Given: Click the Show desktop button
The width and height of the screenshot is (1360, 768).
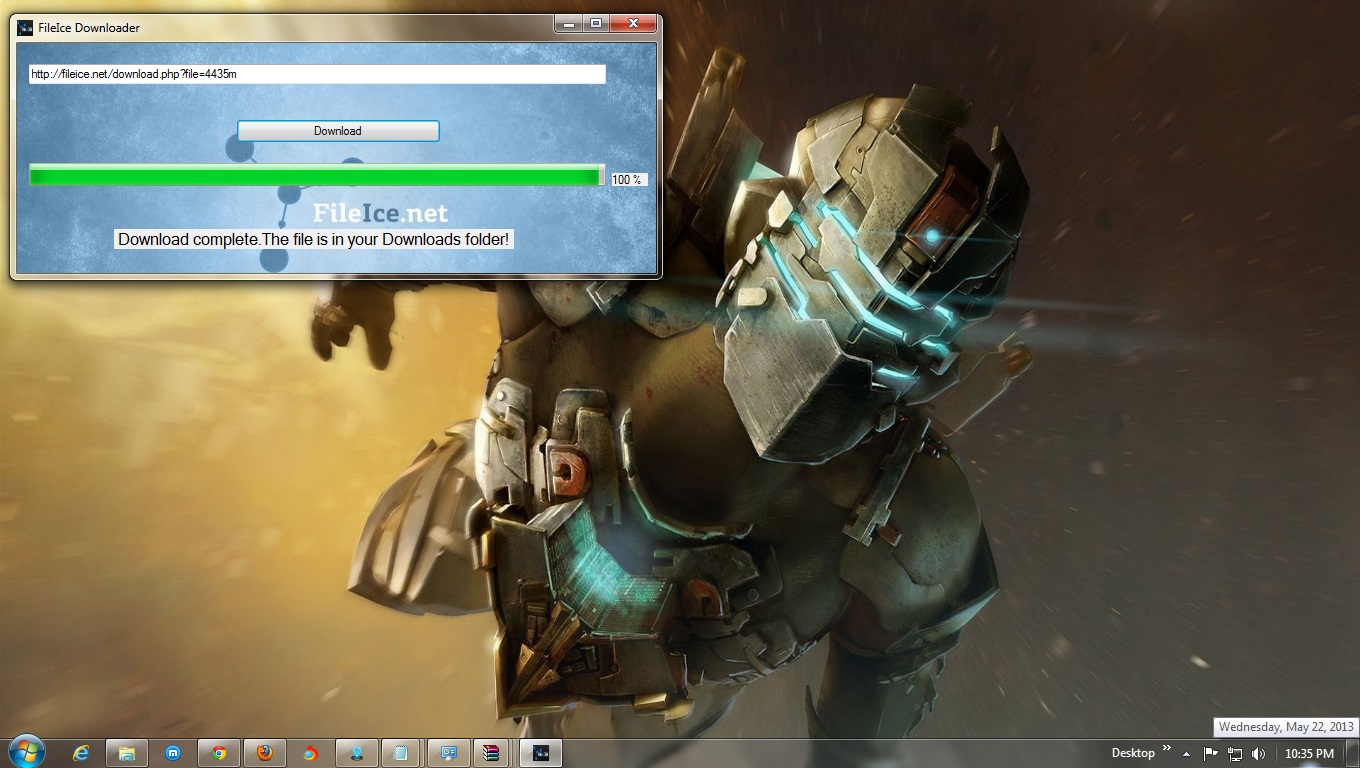Looking at the screenshot, I should 1352,754.
